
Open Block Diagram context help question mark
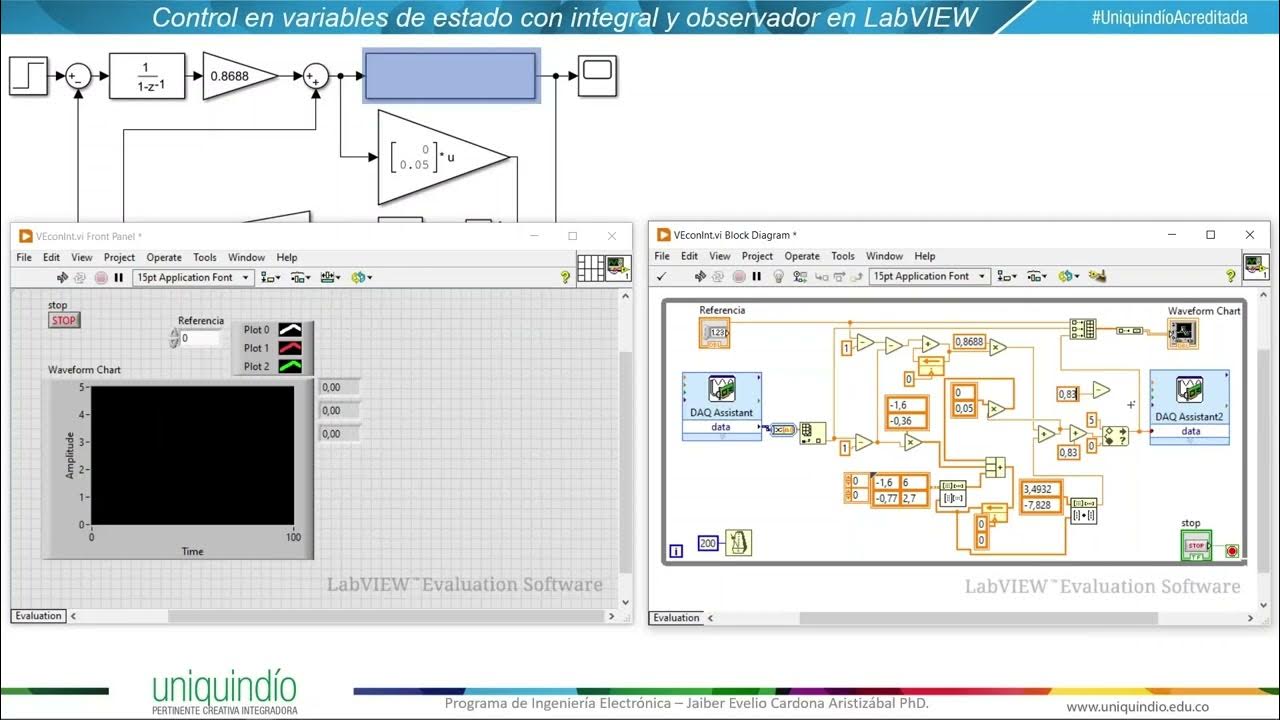click(1231, 276)
